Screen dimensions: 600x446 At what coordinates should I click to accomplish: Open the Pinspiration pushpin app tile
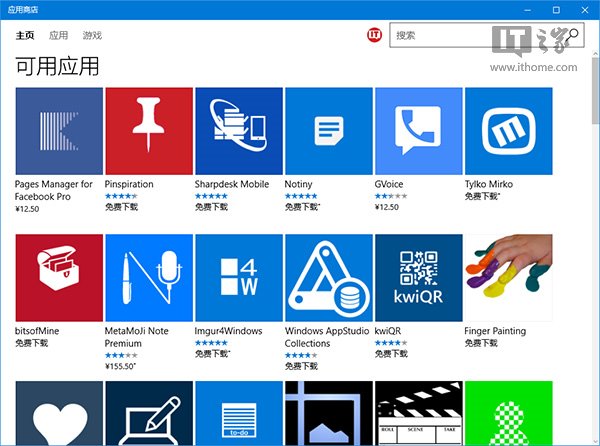click(149, 131)
